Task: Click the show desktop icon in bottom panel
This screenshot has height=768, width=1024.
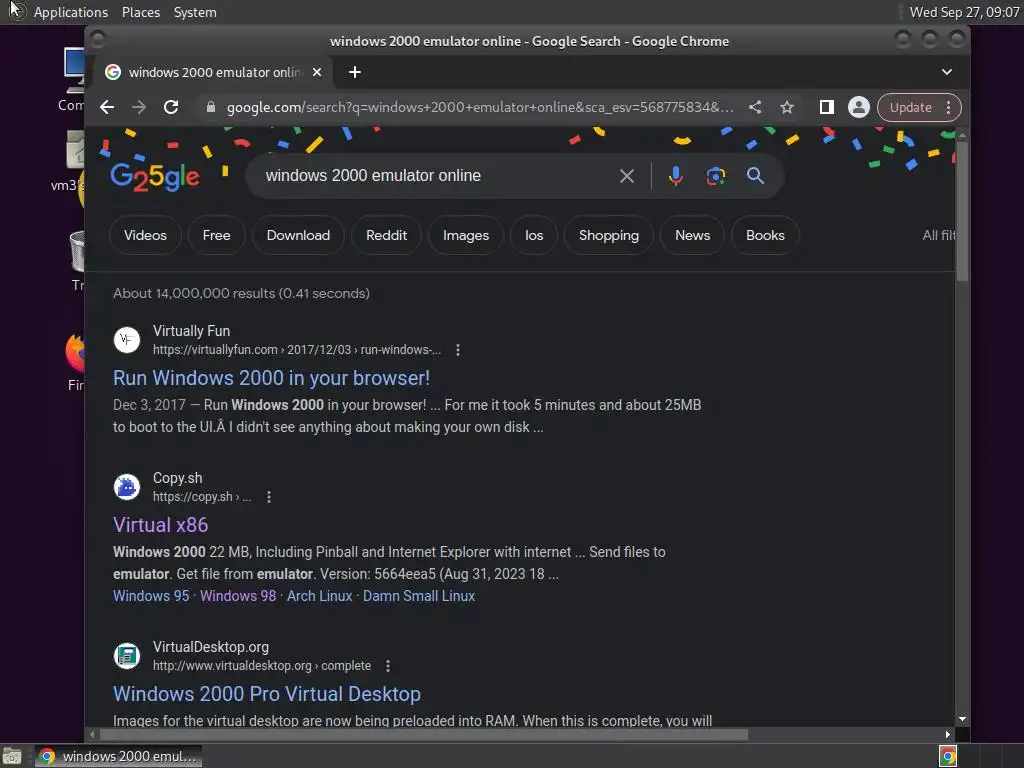Action: tap(12, 756)
